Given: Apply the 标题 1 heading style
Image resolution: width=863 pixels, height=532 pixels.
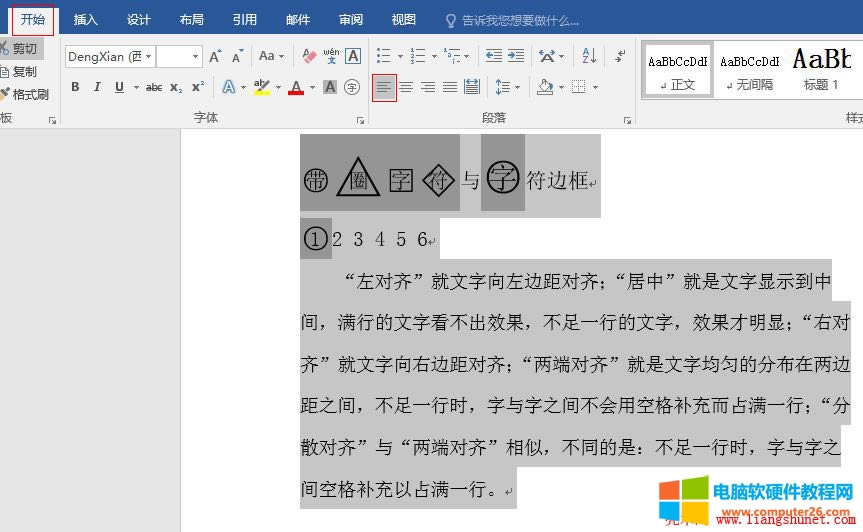Looking at the screenshot, I should coord(821,69).
